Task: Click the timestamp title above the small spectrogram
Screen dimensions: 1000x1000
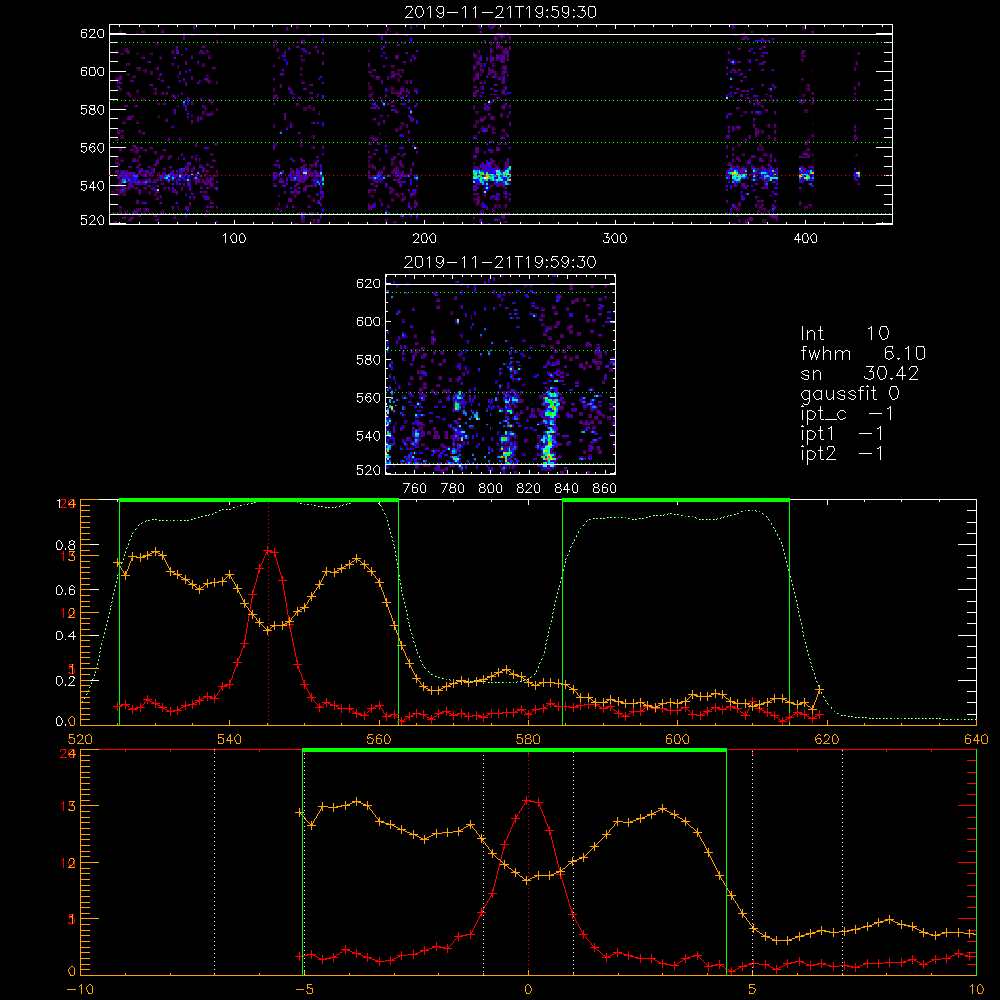Action: coord(500,262)
